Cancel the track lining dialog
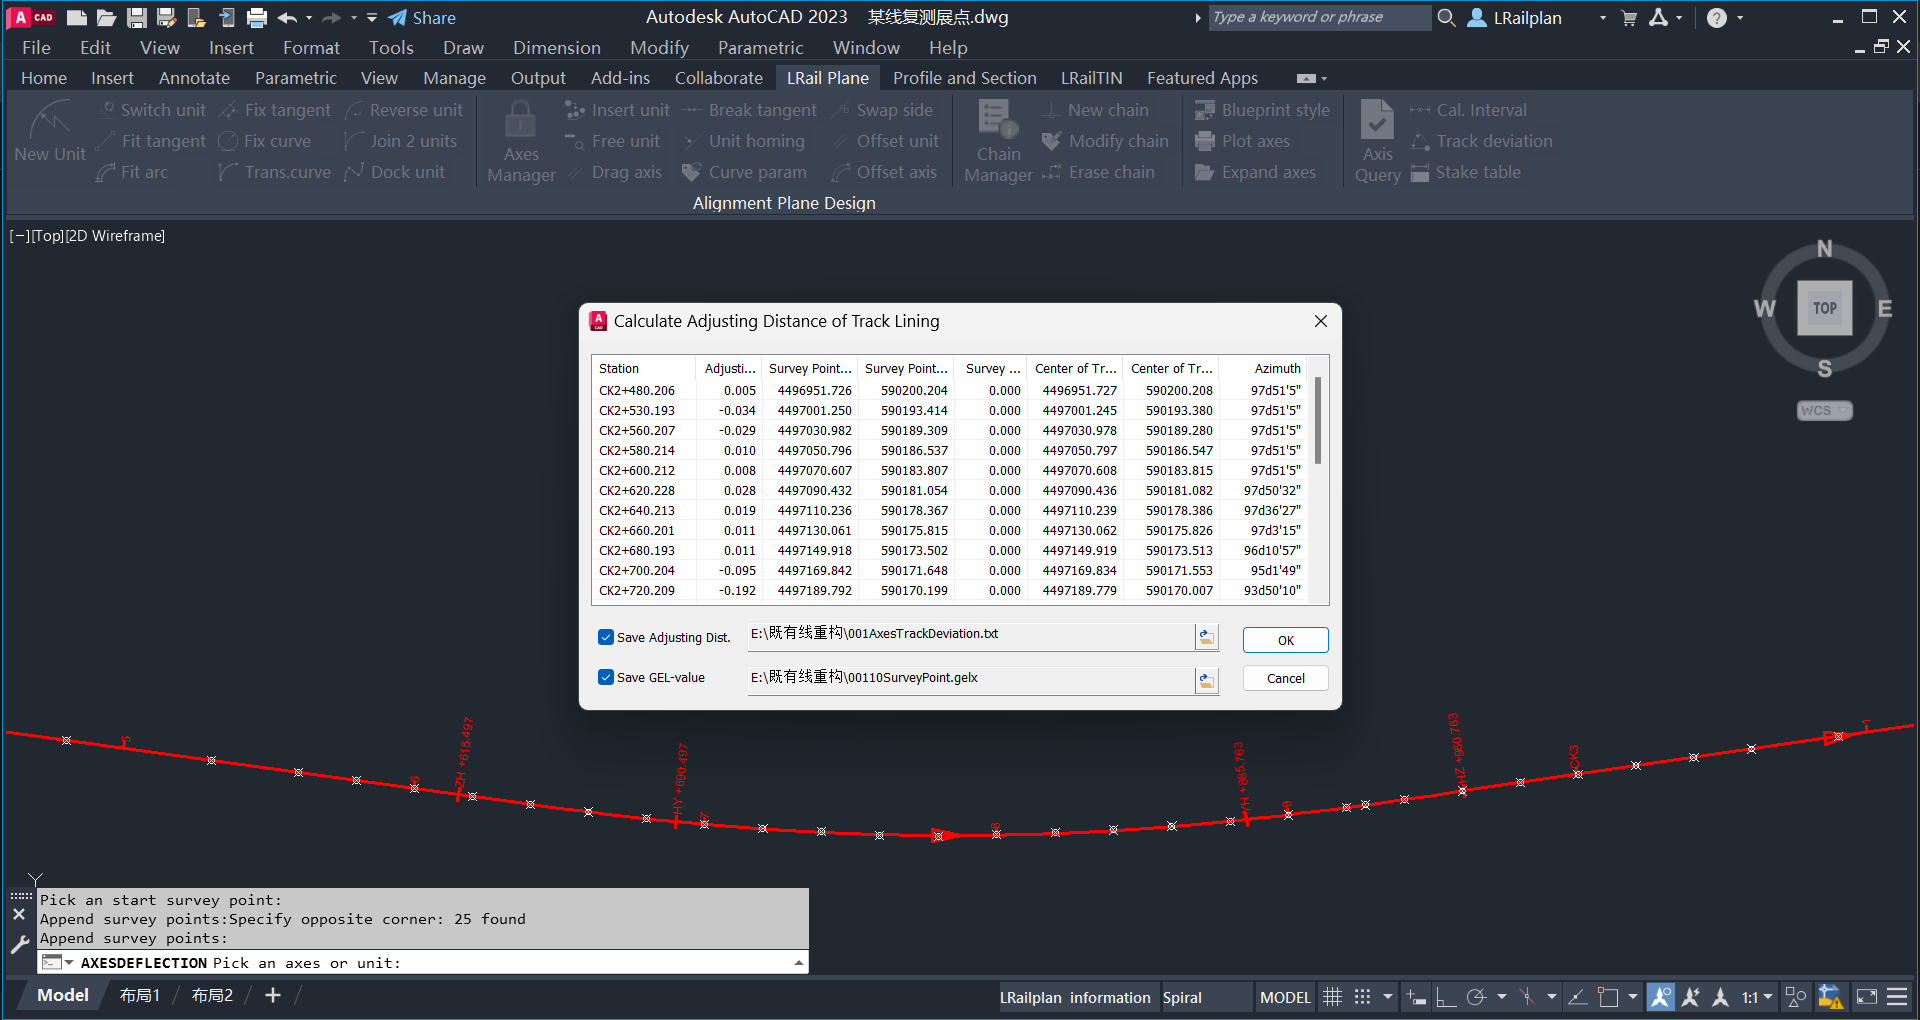The width and height of the screenshot is (1920, 1020). pos(1285,678)
